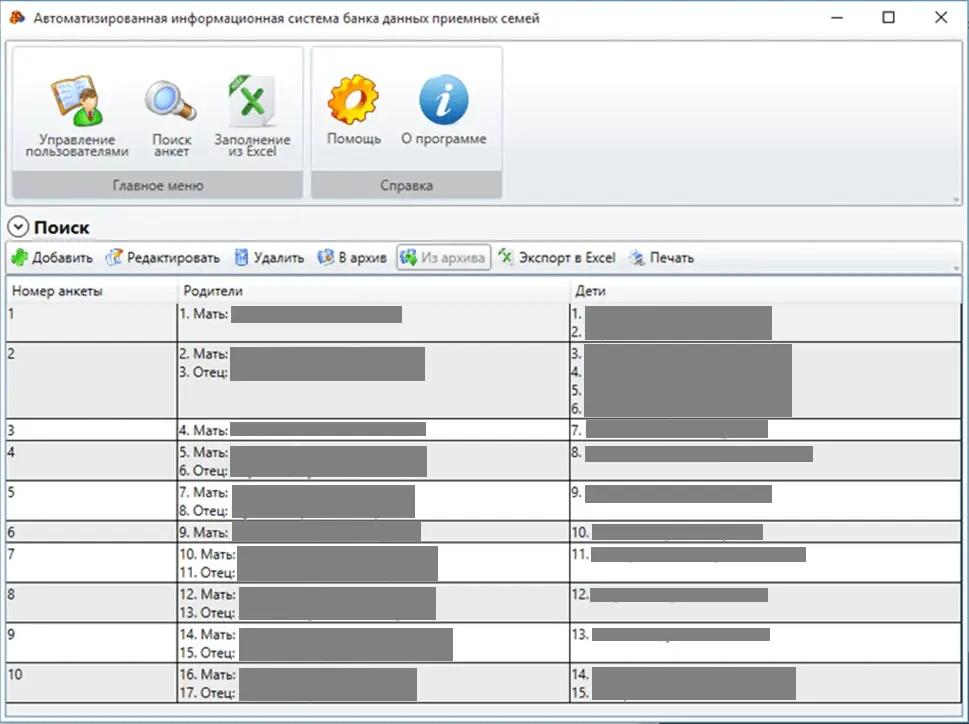This screenshot has width=969, height=724.
Task: Select the row with анкета number 10
Action: point(483,683)
